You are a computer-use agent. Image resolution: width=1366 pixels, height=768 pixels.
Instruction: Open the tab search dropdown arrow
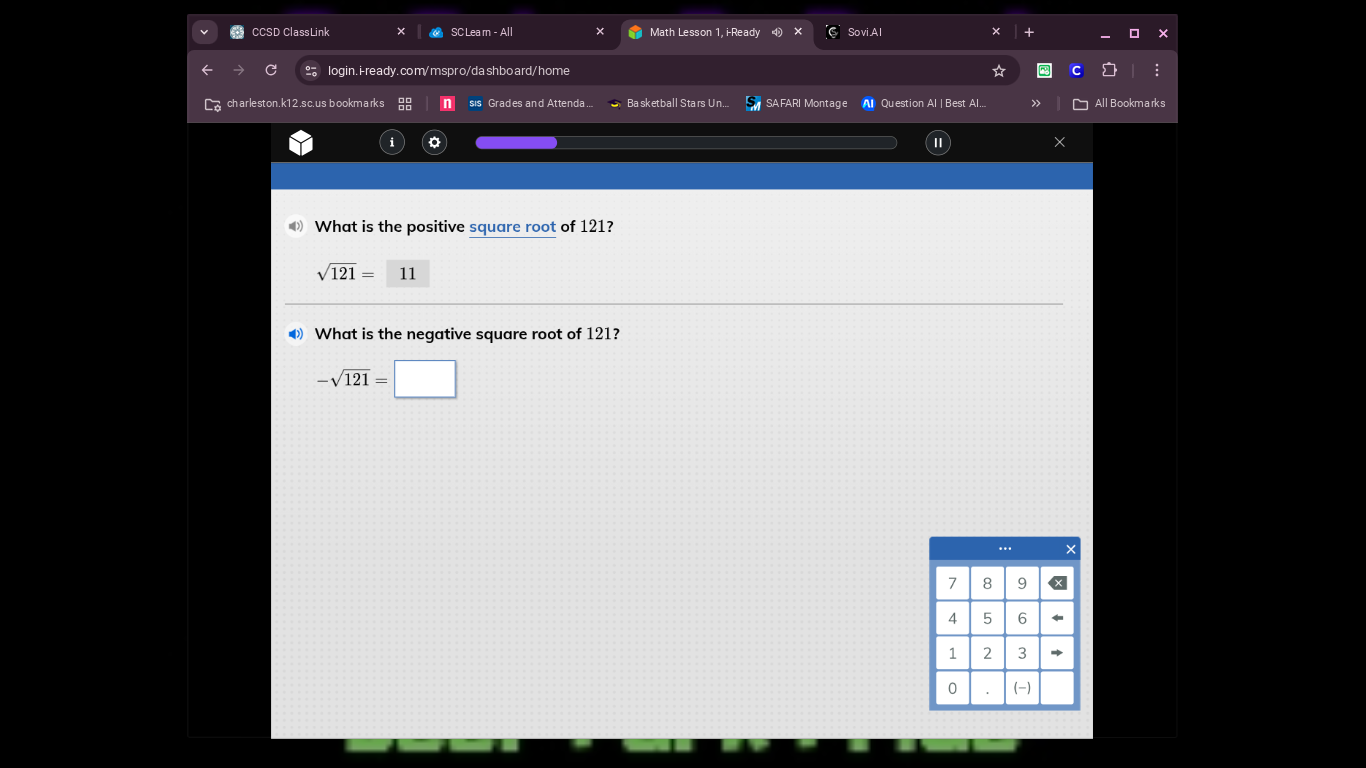point(204,31)
